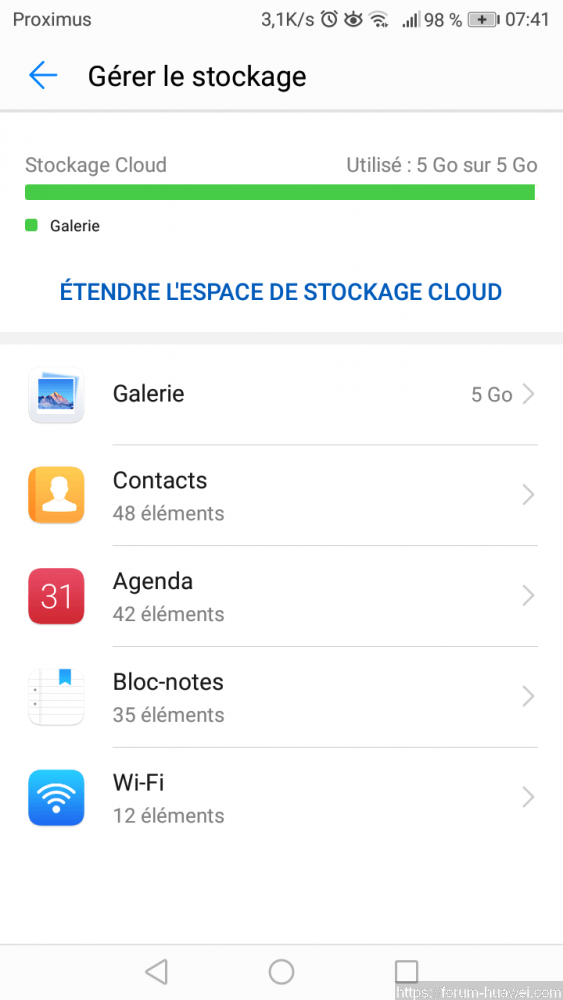Expand the Wi-Fi row chevron

[528, 798]
